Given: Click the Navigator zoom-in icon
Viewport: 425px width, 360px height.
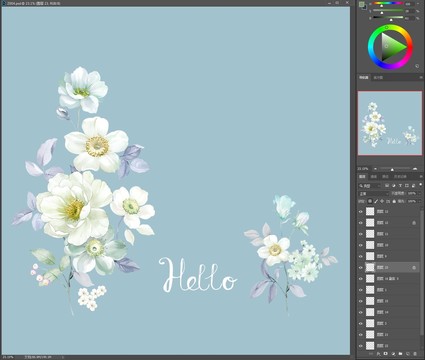Looking at the screenshot, I should point(415,169).
